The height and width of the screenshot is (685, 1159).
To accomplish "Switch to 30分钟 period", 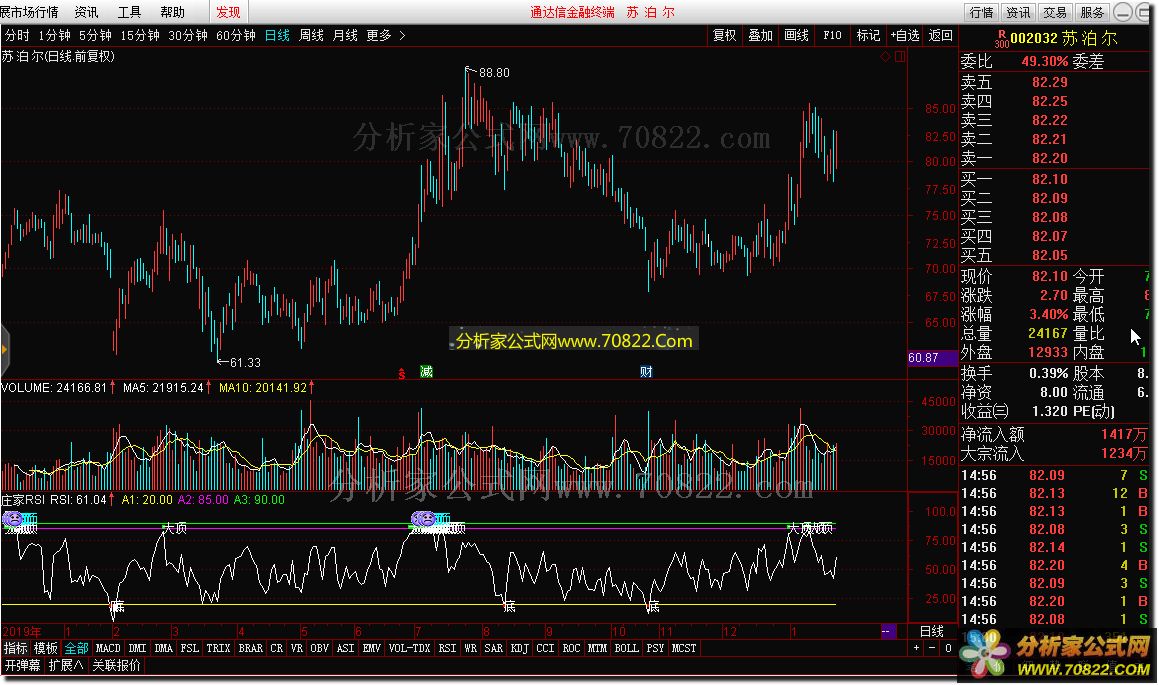I will [x=188, y=35].
